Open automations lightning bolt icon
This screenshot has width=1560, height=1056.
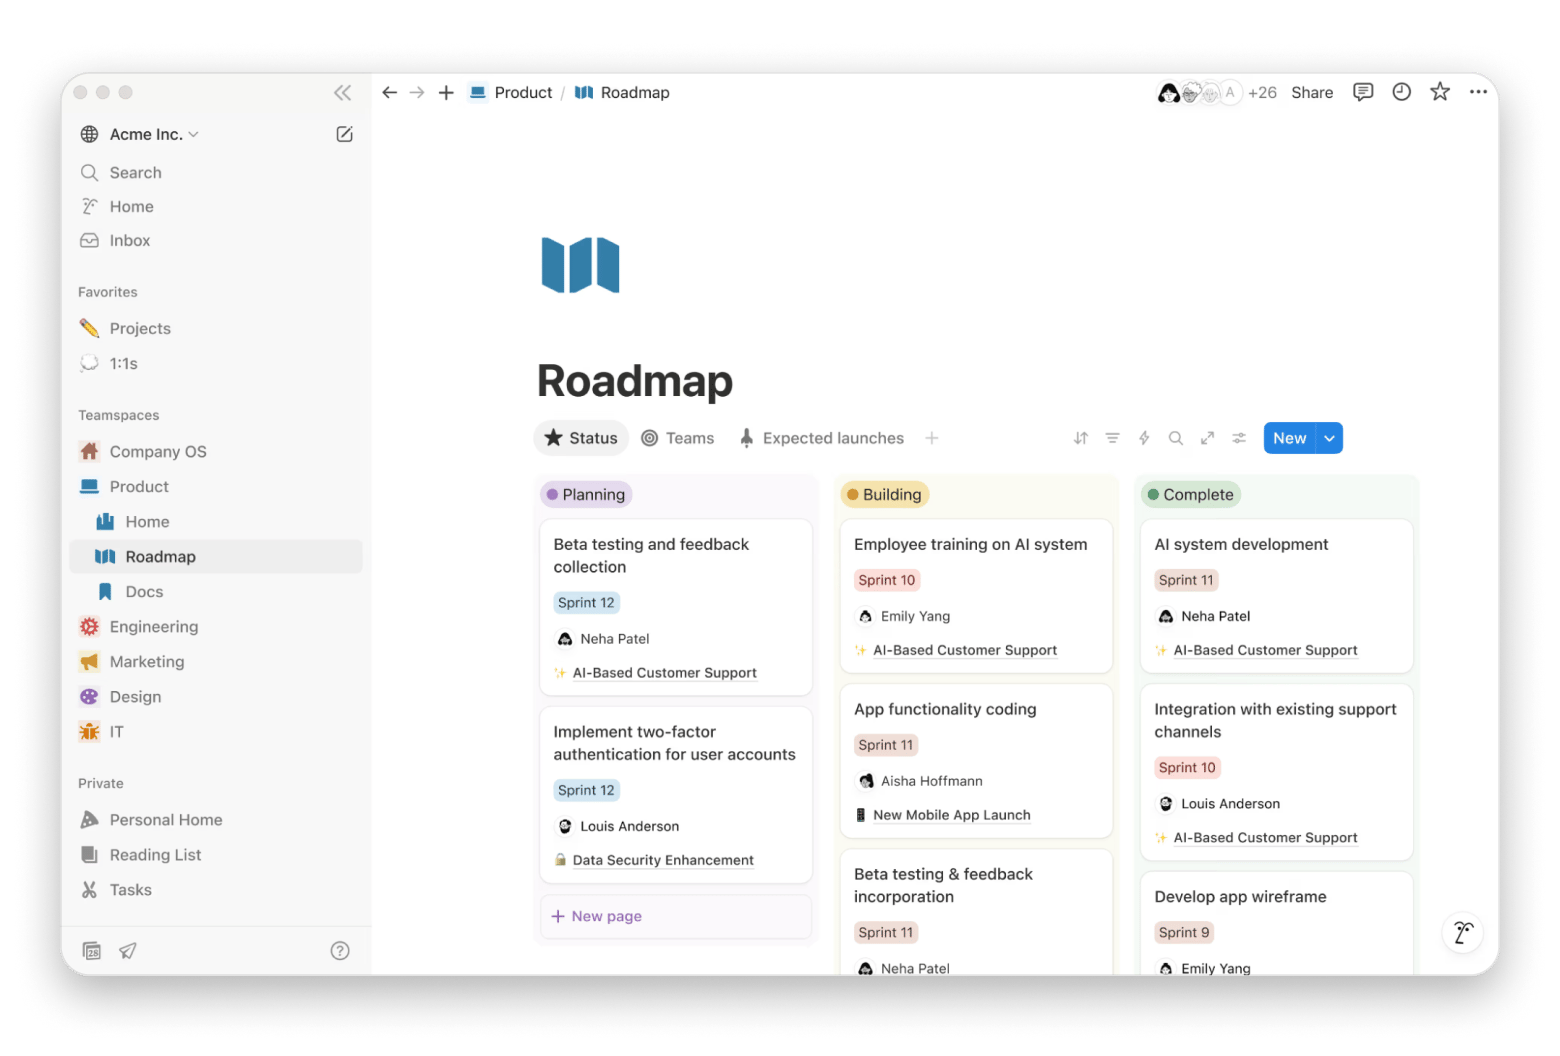coord(1144,438)
